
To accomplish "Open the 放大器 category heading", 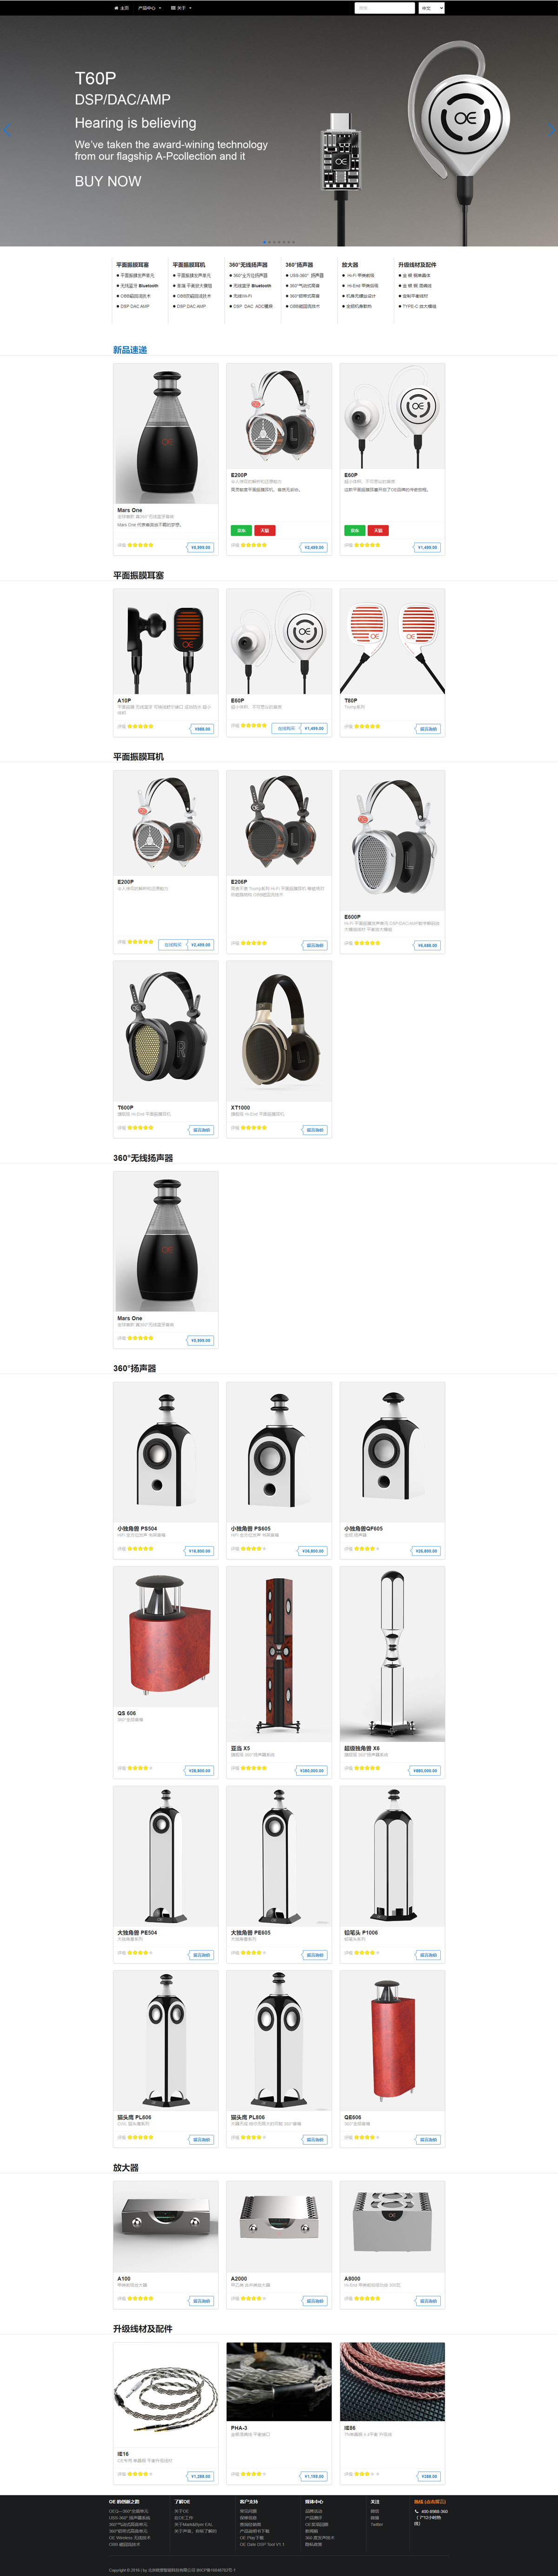I will 126,2167.
